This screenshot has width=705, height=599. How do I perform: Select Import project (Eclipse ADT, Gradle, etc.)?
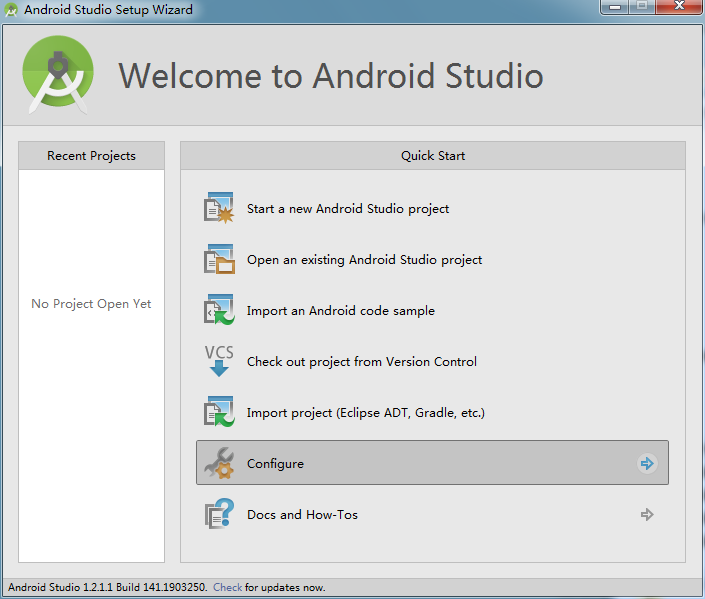[366, 413]
